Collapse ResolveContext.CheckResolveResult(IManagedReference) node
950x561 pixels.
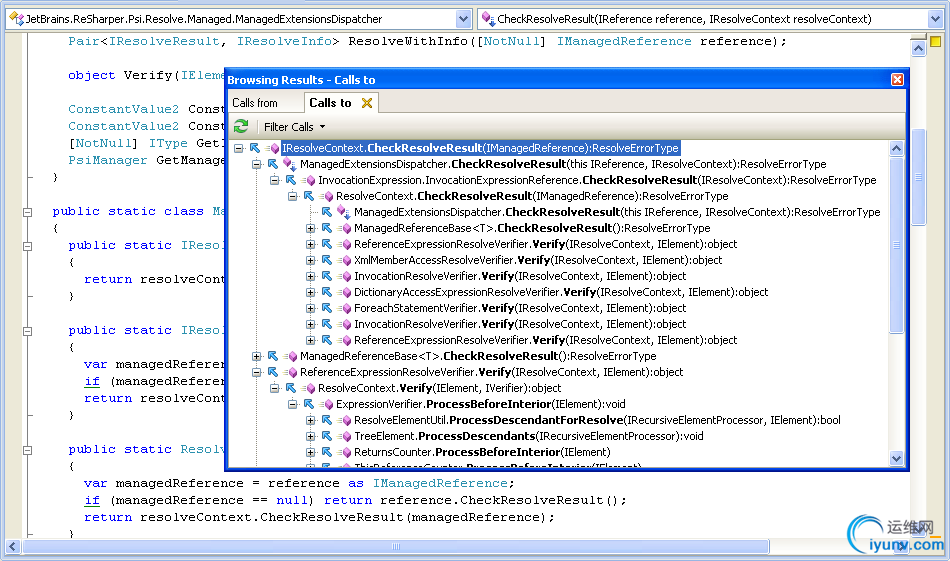[x=293, y=196]
